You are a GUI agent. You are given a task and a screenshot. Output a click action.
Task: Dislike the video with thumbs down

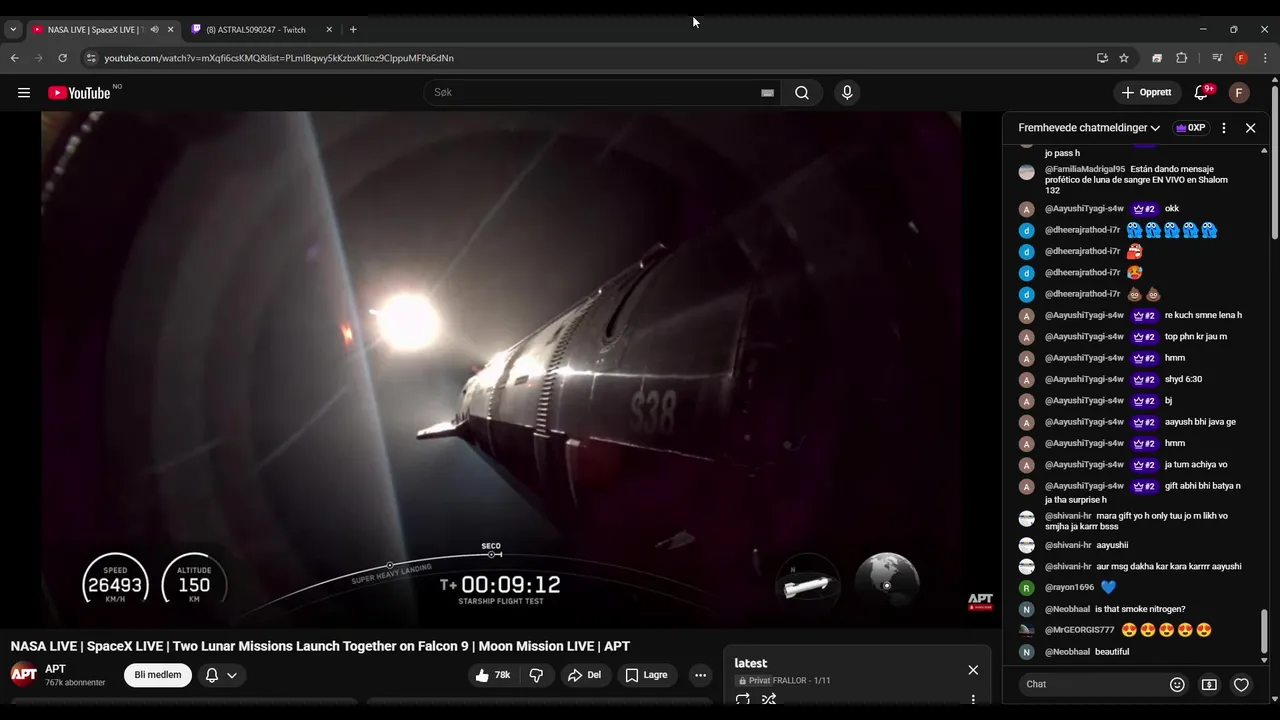[536, 675]
